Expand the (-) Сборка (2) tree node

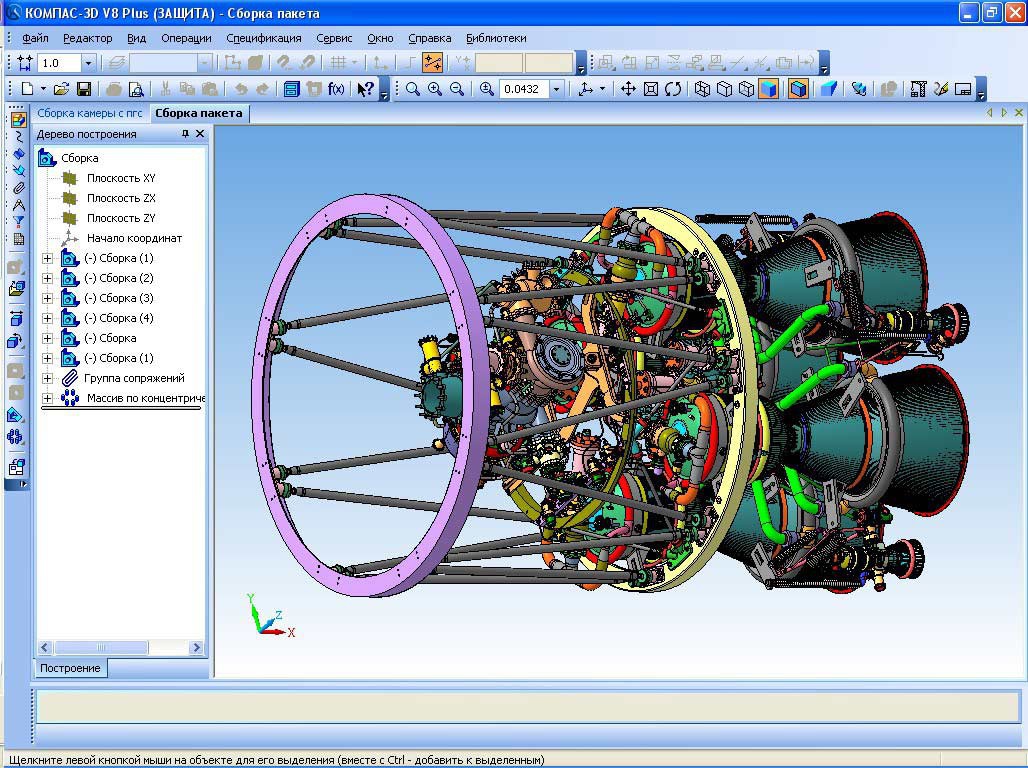pos(47,278)
